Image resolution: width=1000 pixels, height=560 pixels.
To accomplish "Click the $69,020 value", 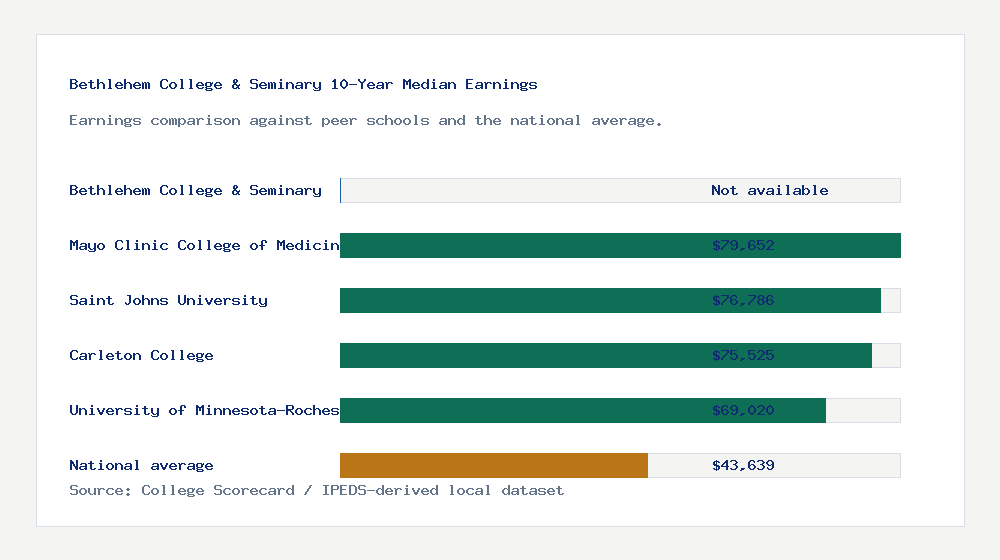I will [743, 410].
